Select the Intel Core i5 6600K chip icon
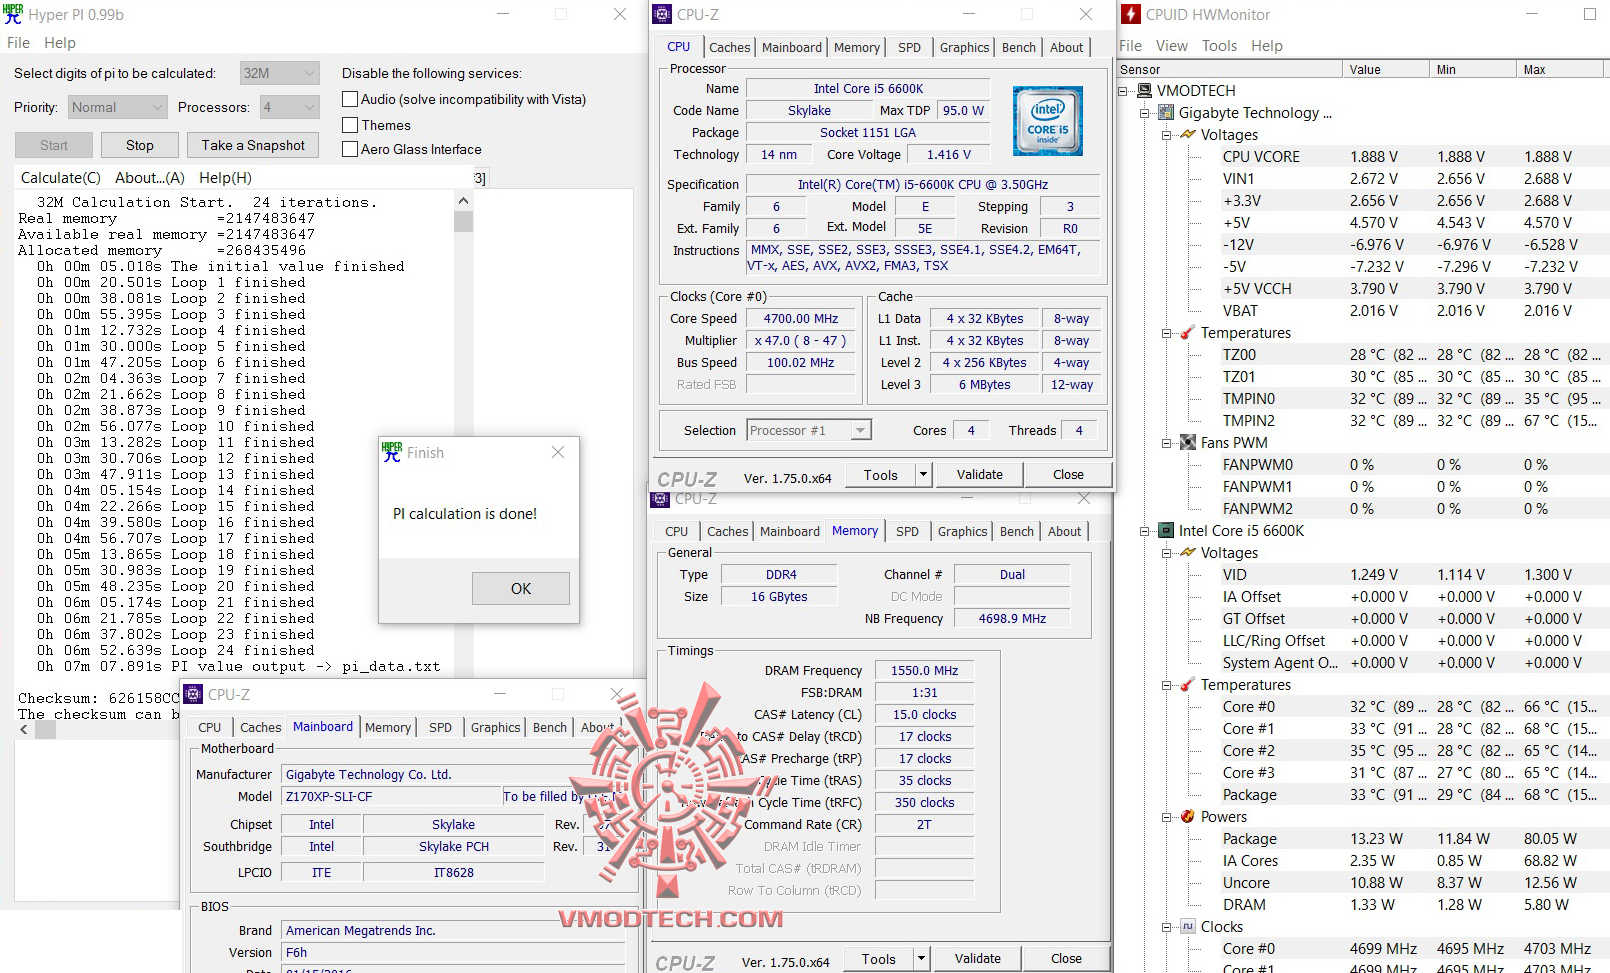The width and height of the screenshot is (1610, 973). tap(1166, 530)
